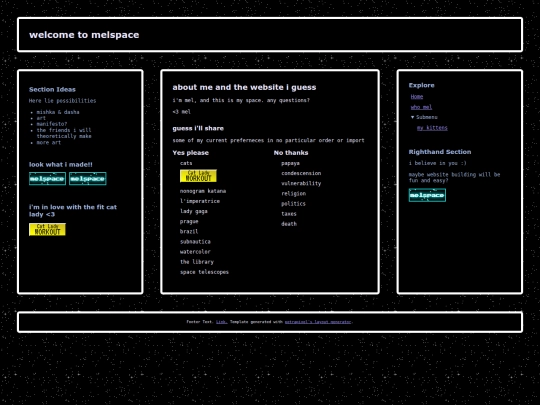Select "papaya" in the No thanks list
This screenshot has height=405, width=540.
pyautogui.click(x=290, y=163)
